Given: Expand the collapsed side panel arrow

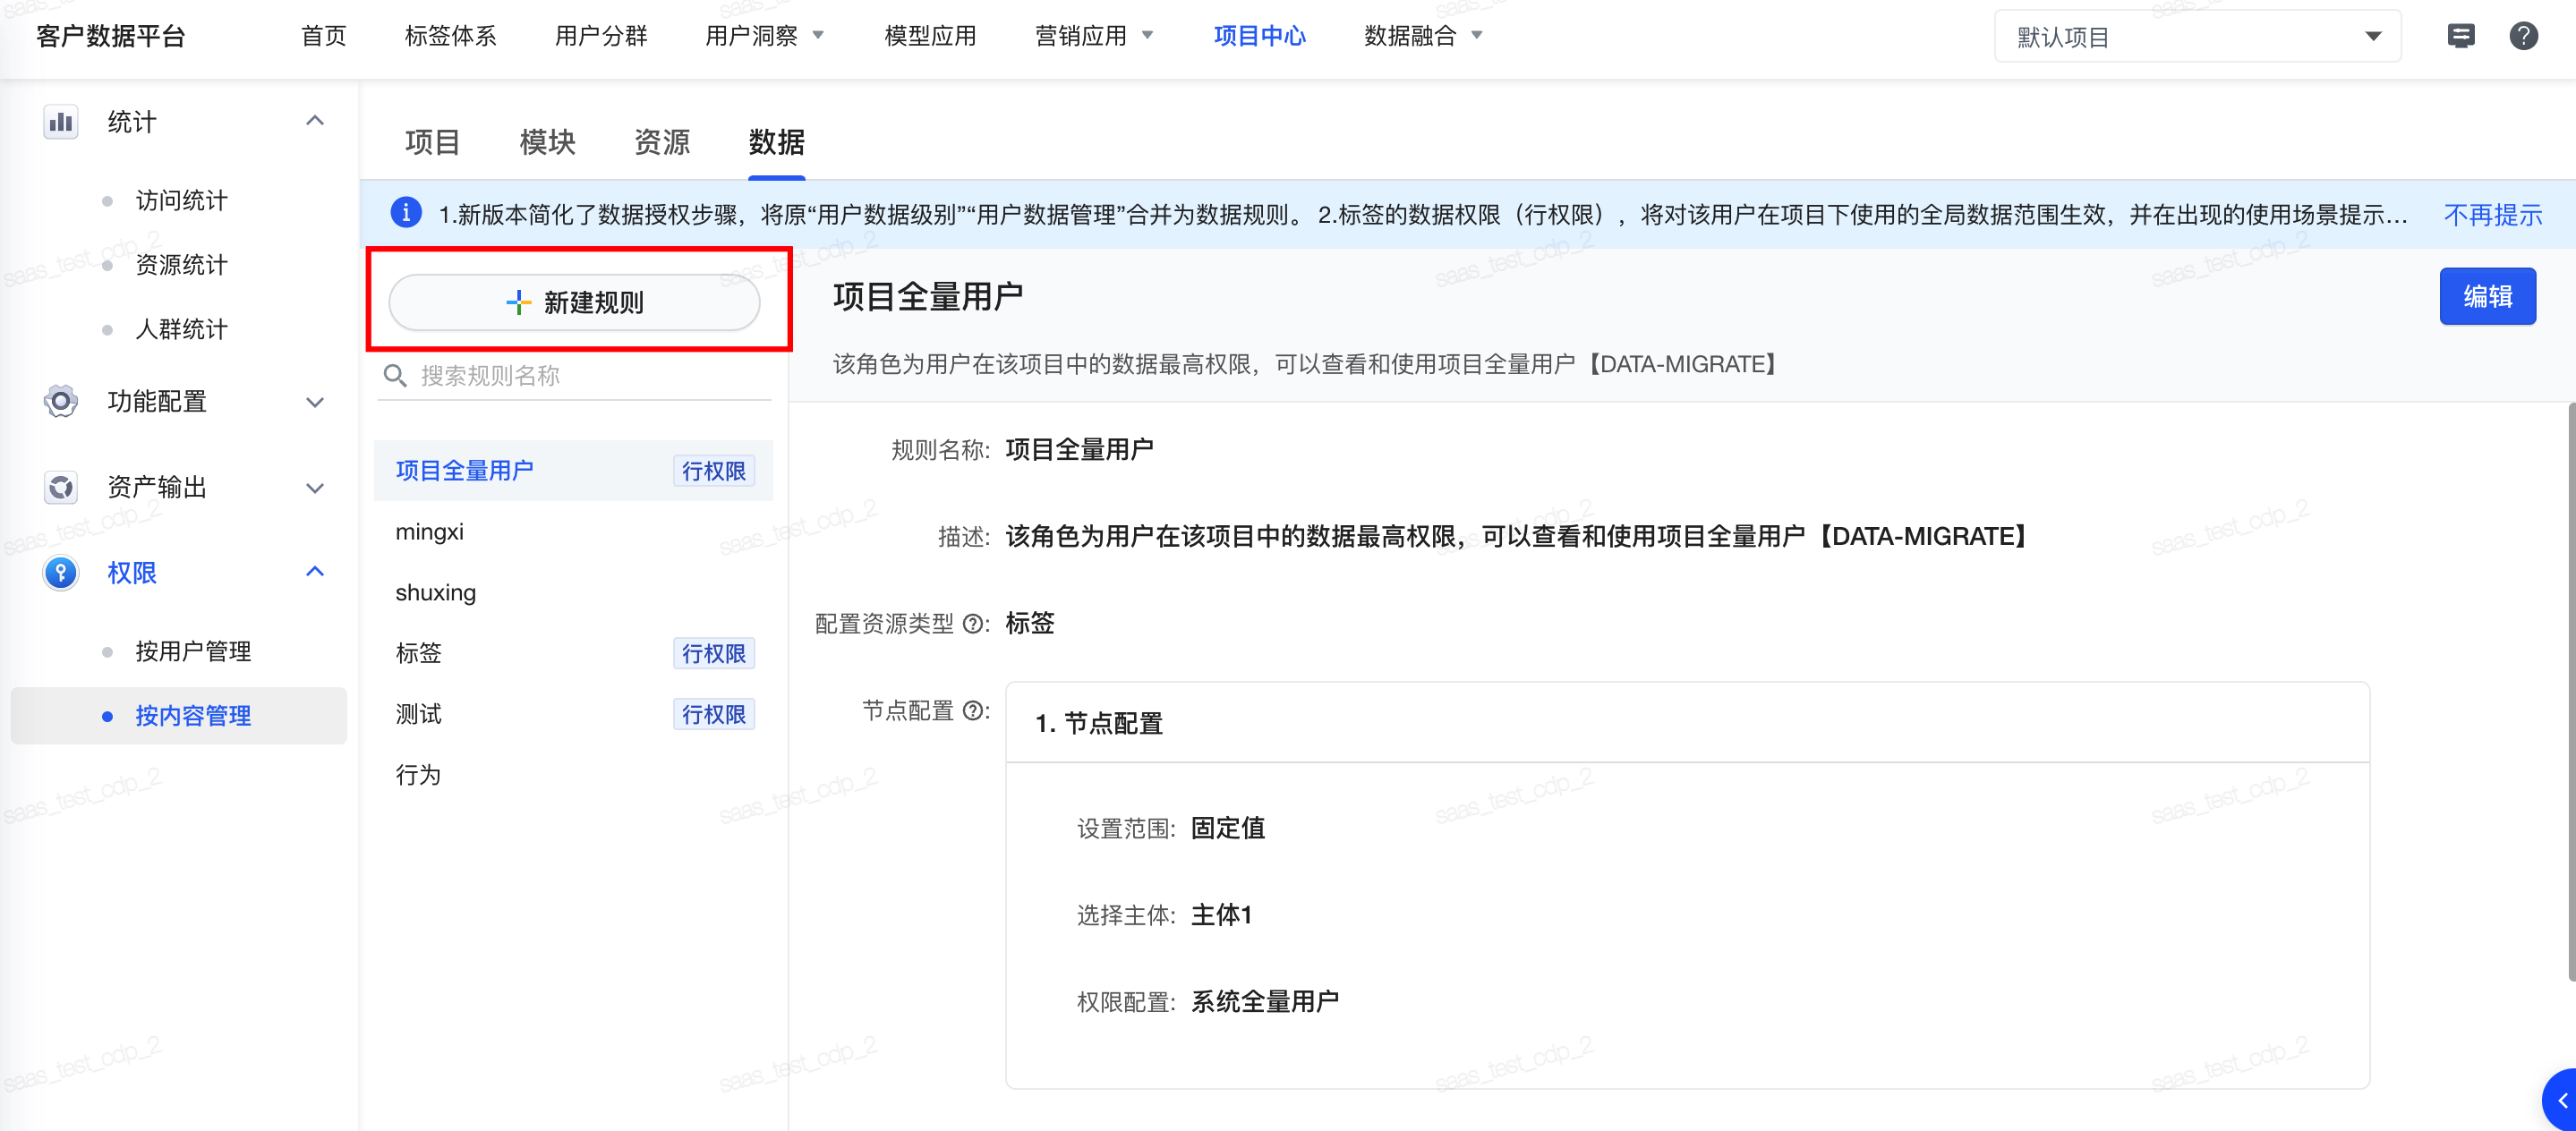Looking at the screenshot, I should pos(2561,1100).
